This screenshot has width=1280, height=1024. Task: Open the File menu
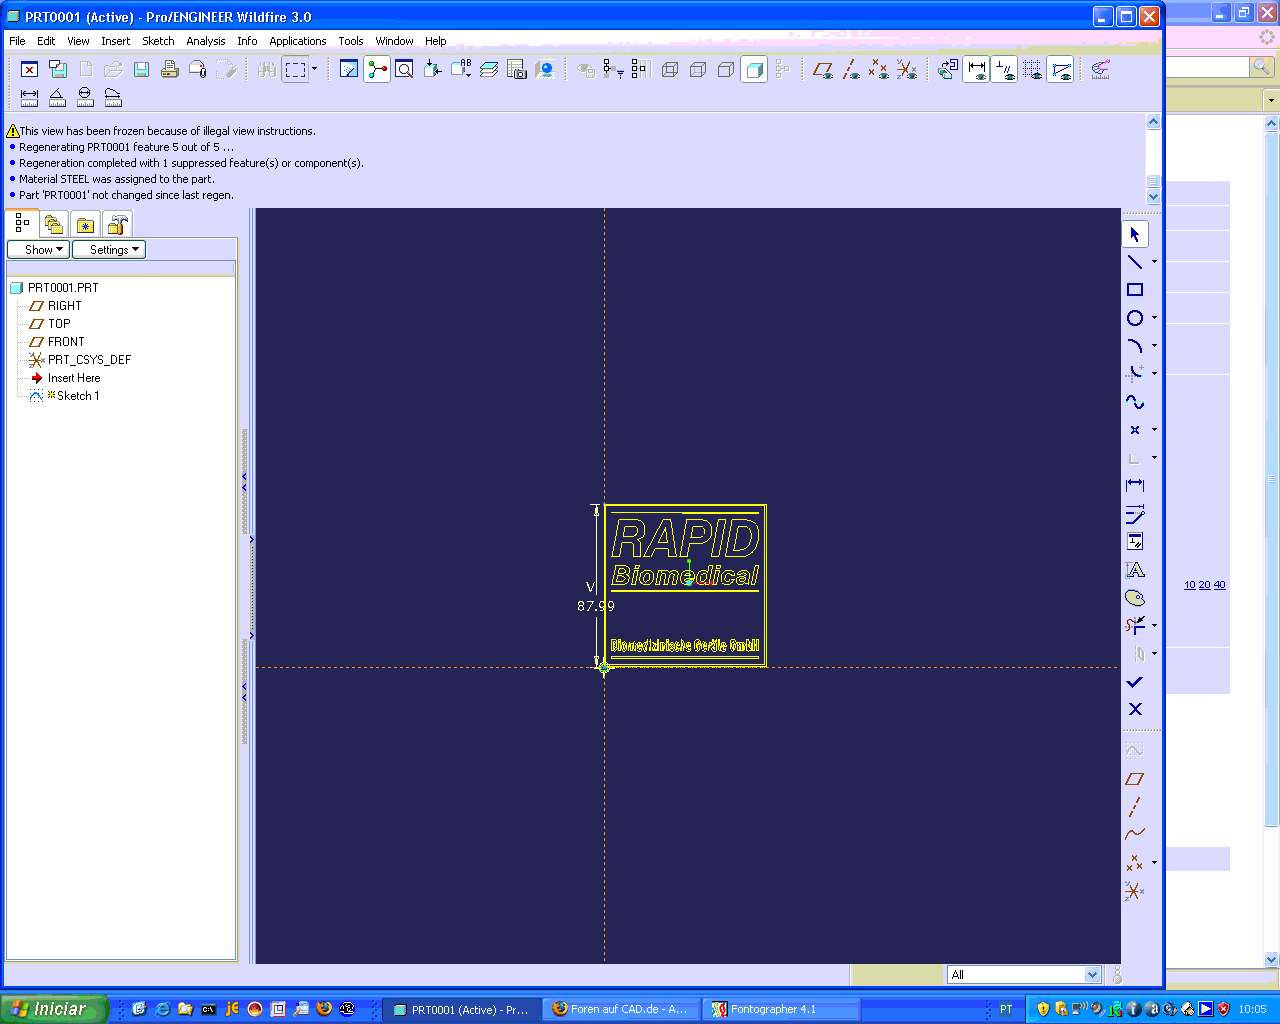[17, 41]
